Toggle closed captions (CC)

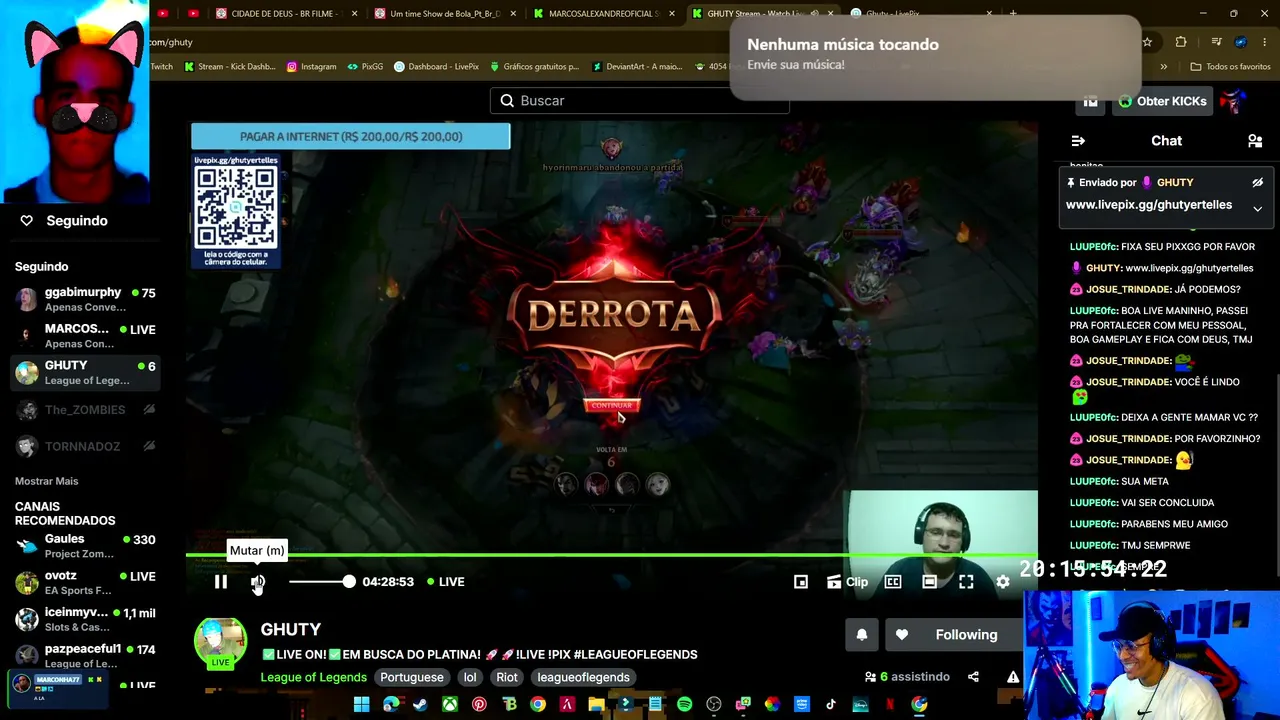click(893, 581)
